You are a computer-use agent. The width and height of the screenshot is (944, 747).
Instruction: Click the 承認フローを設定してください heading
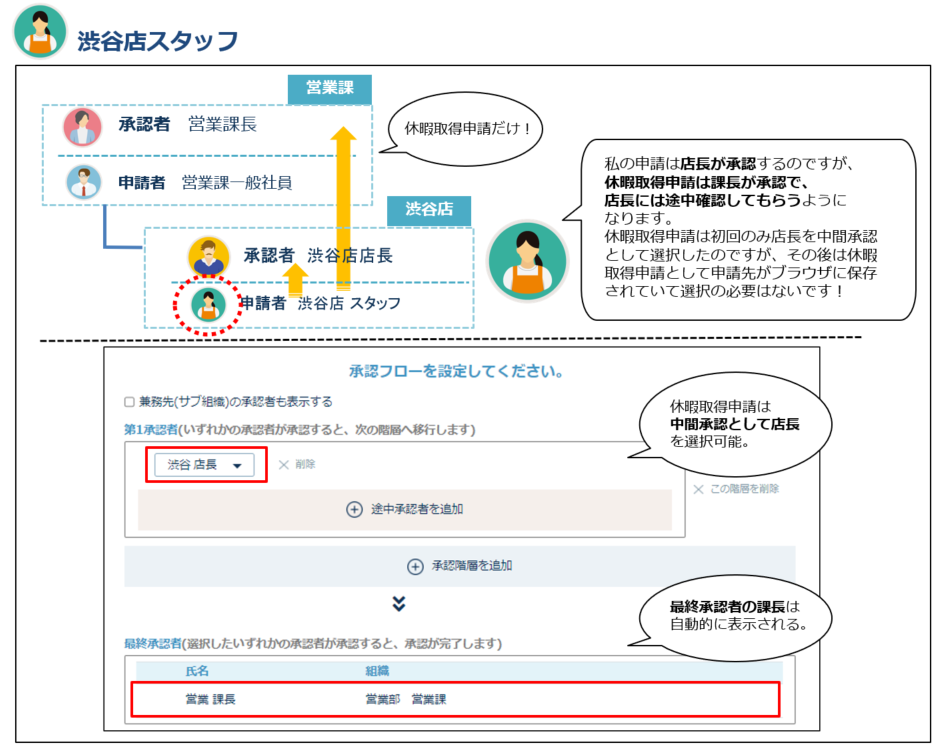(x=456, y=371)
